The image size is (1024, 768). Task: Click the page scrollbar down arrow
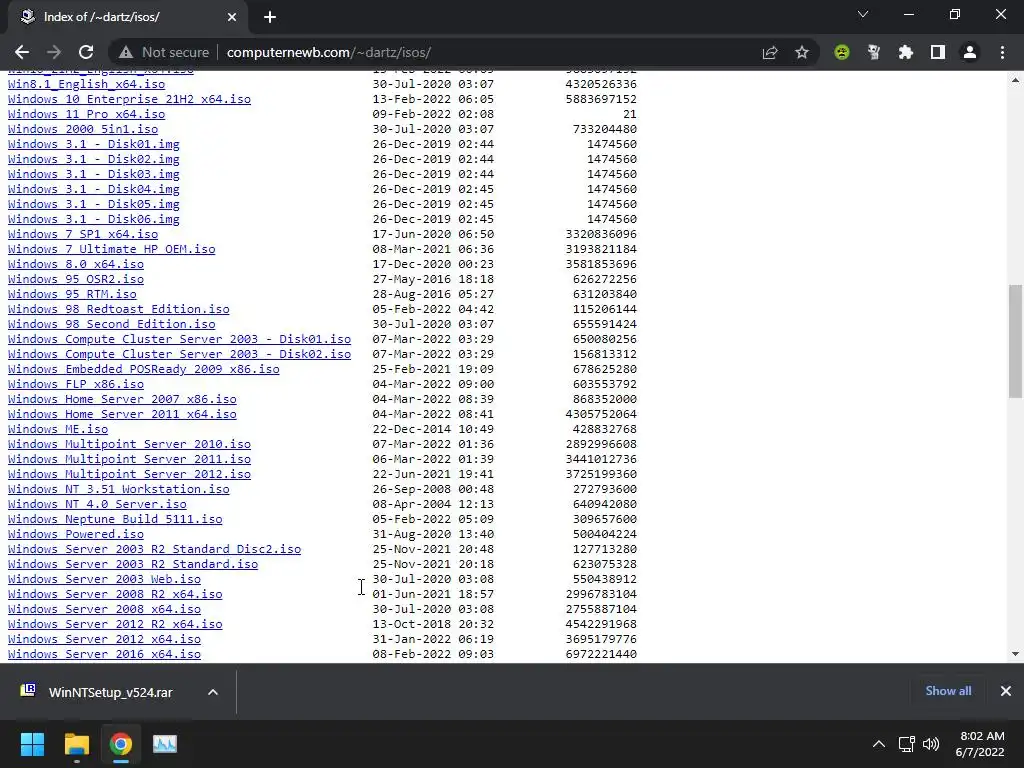1015,654
